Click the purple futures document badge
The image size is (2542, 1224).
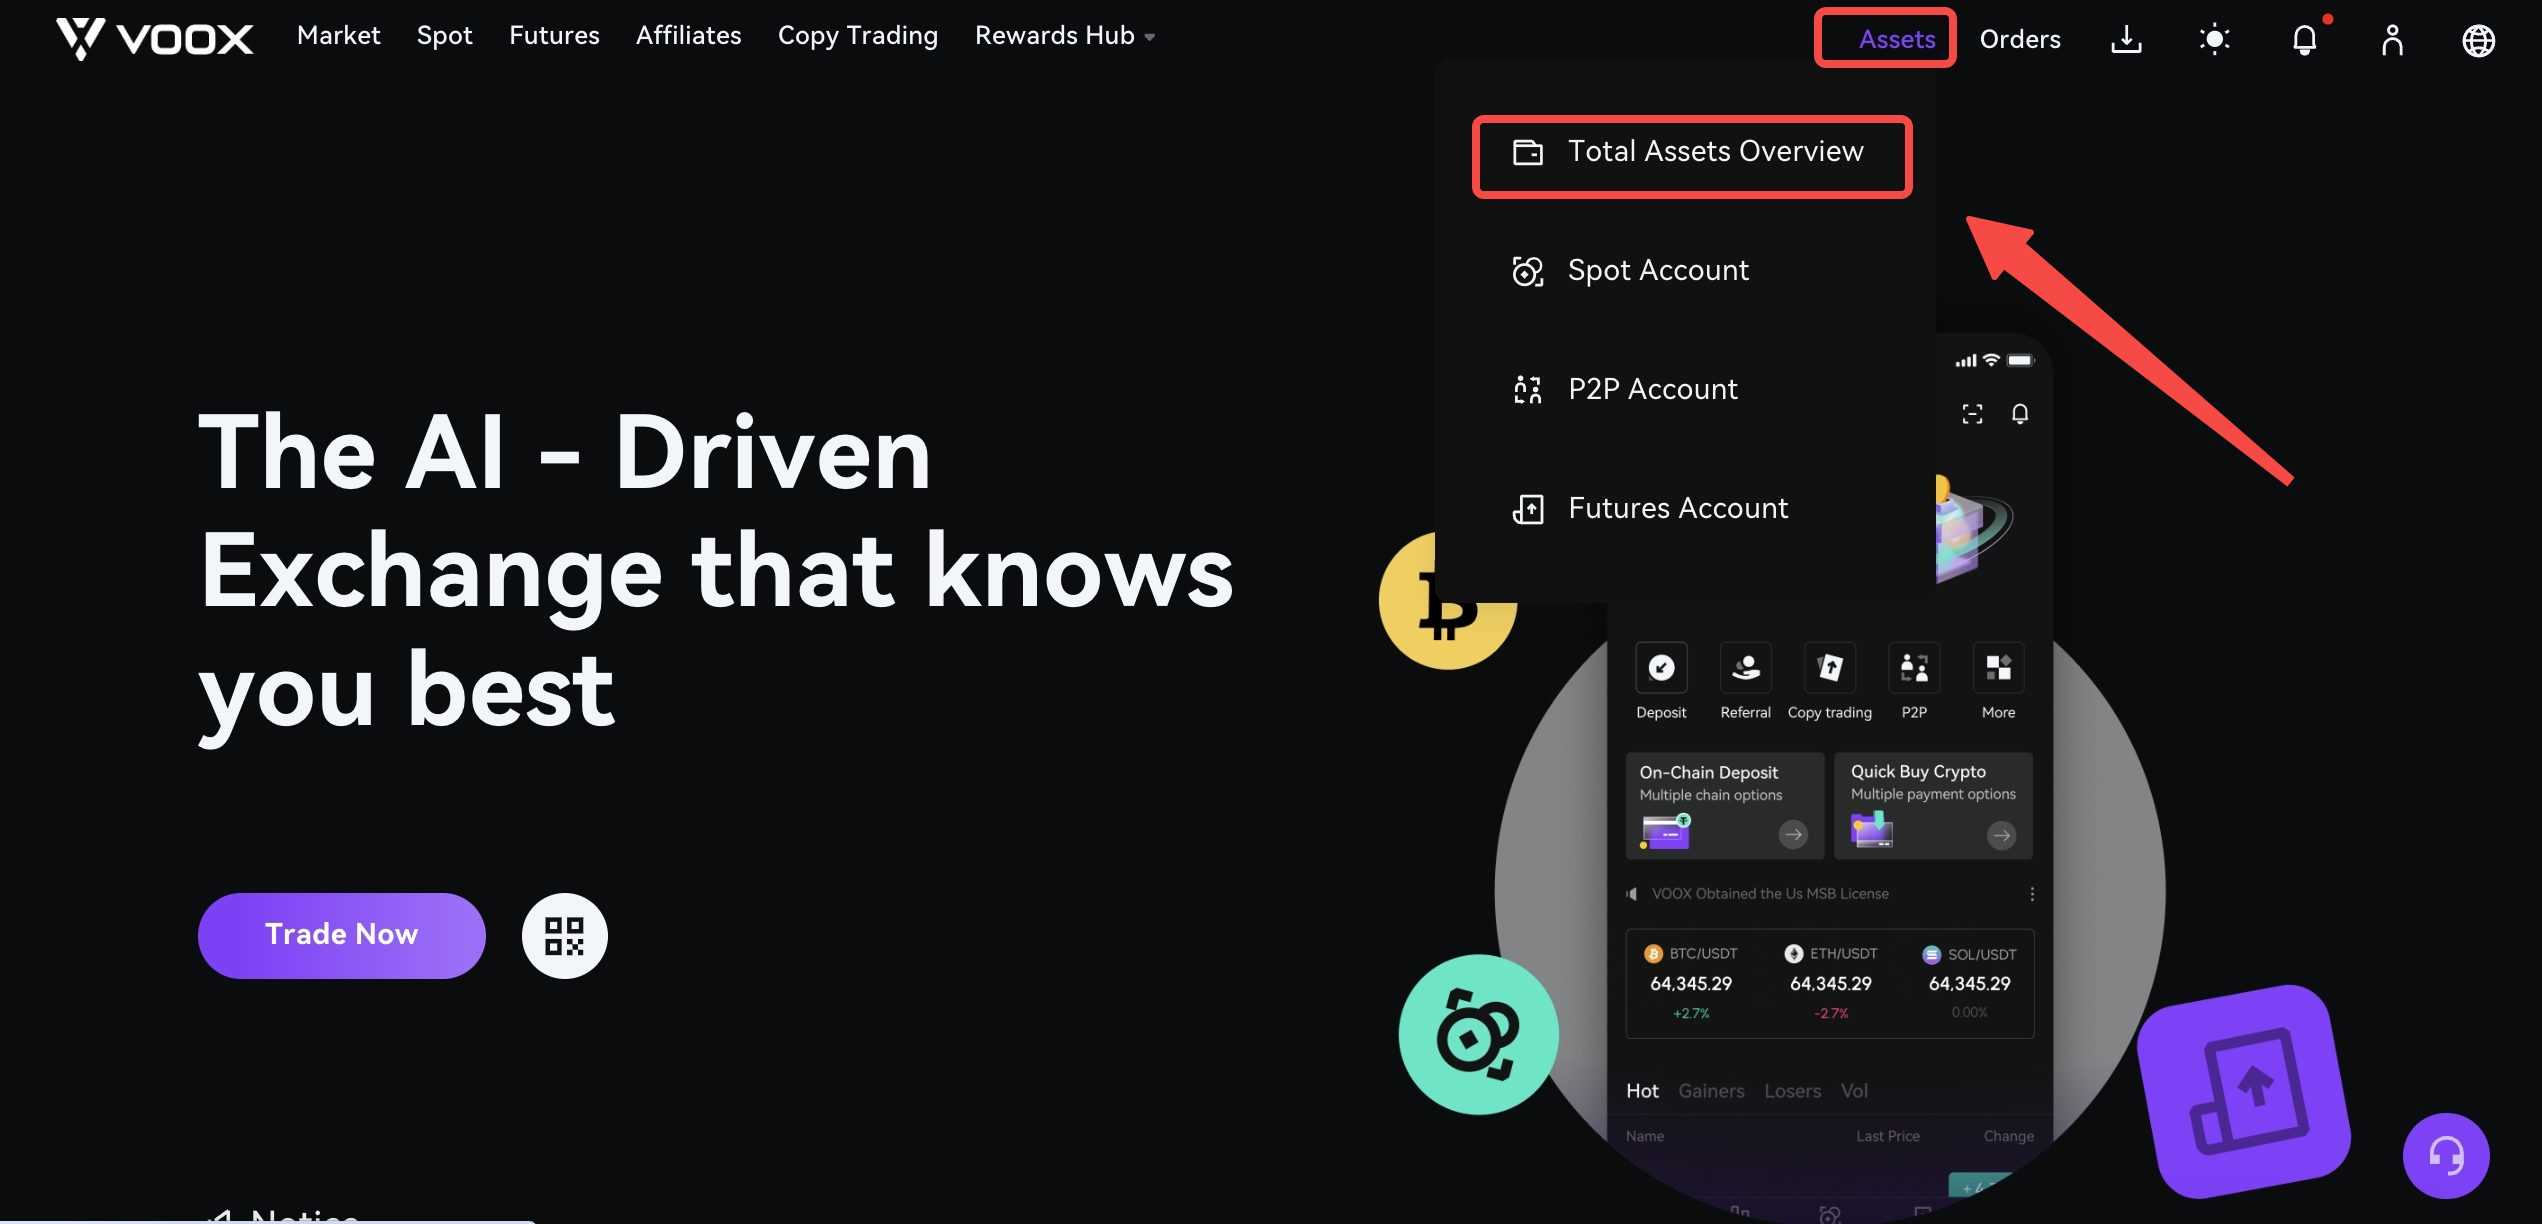[2245, 1092]
